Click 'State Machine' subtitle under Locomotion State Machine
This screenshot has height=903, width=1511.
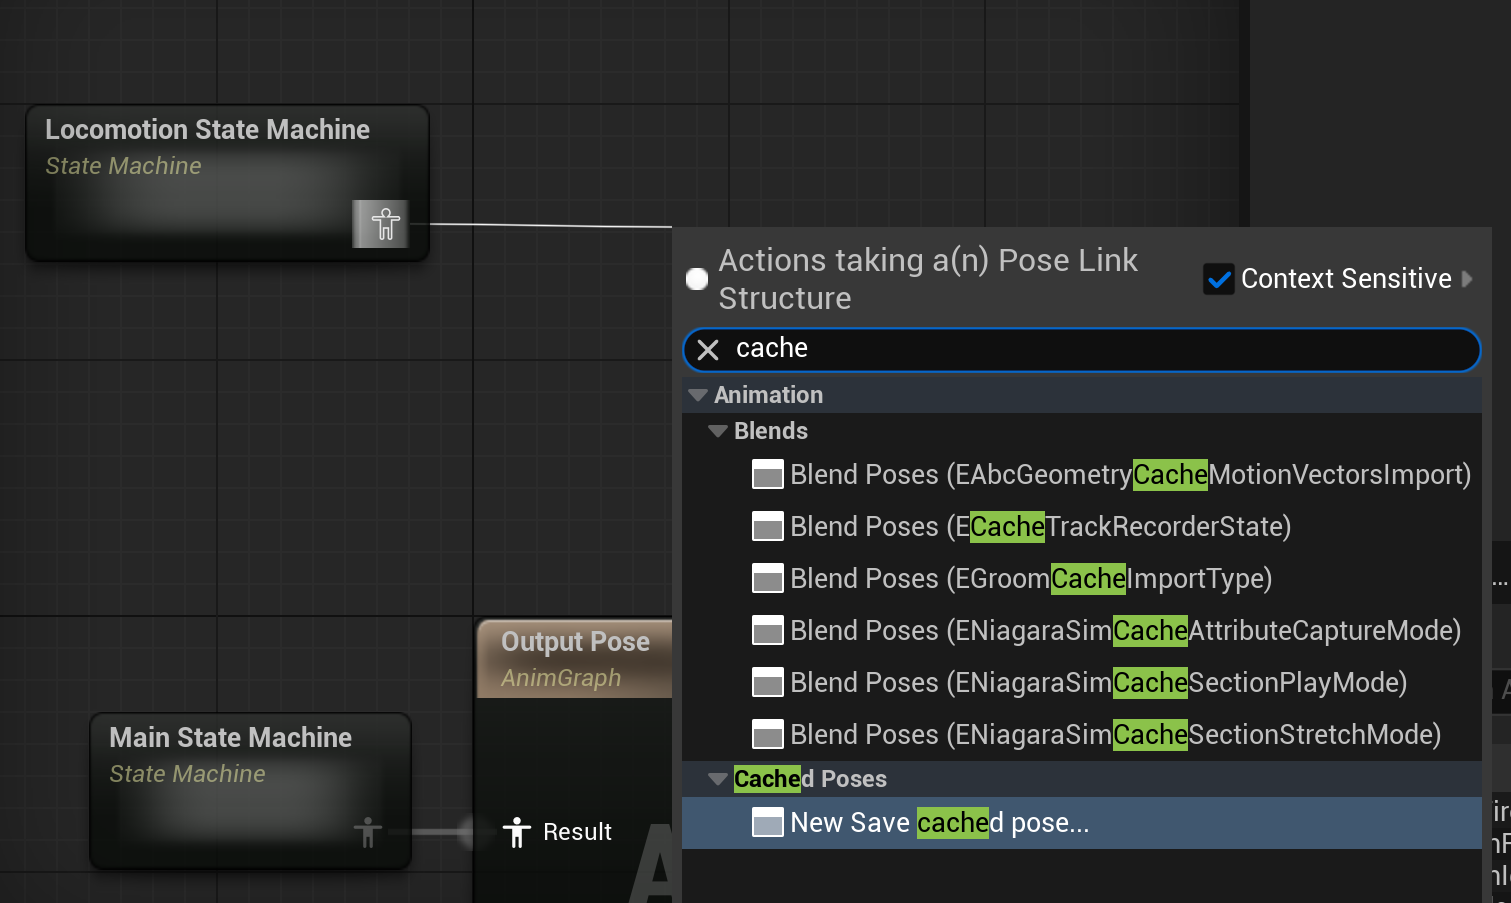tap(123, 166)
